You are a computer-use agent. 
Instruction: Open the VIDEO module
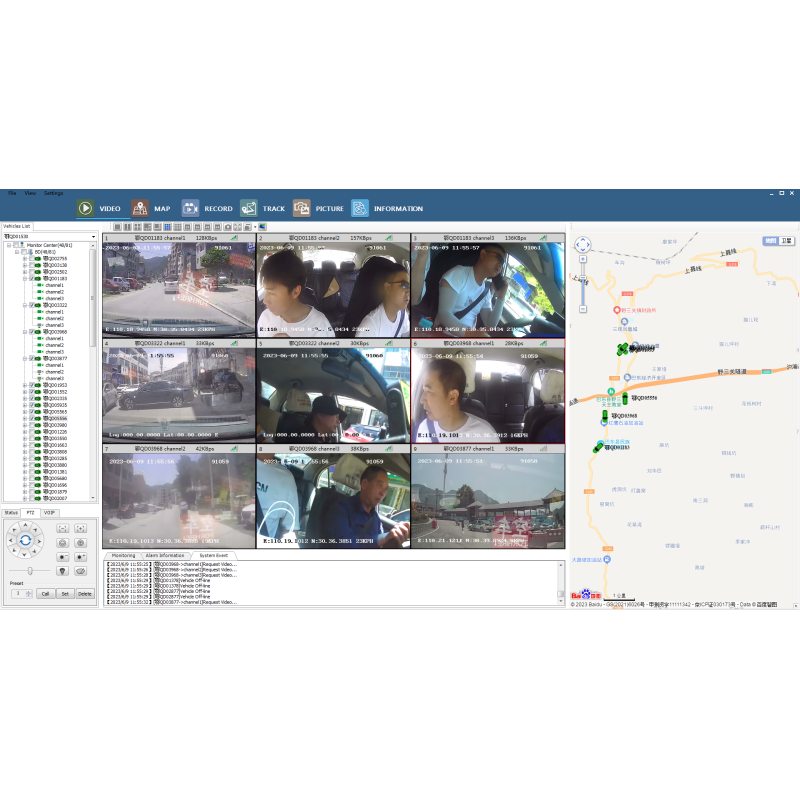(x=99, y=209)
